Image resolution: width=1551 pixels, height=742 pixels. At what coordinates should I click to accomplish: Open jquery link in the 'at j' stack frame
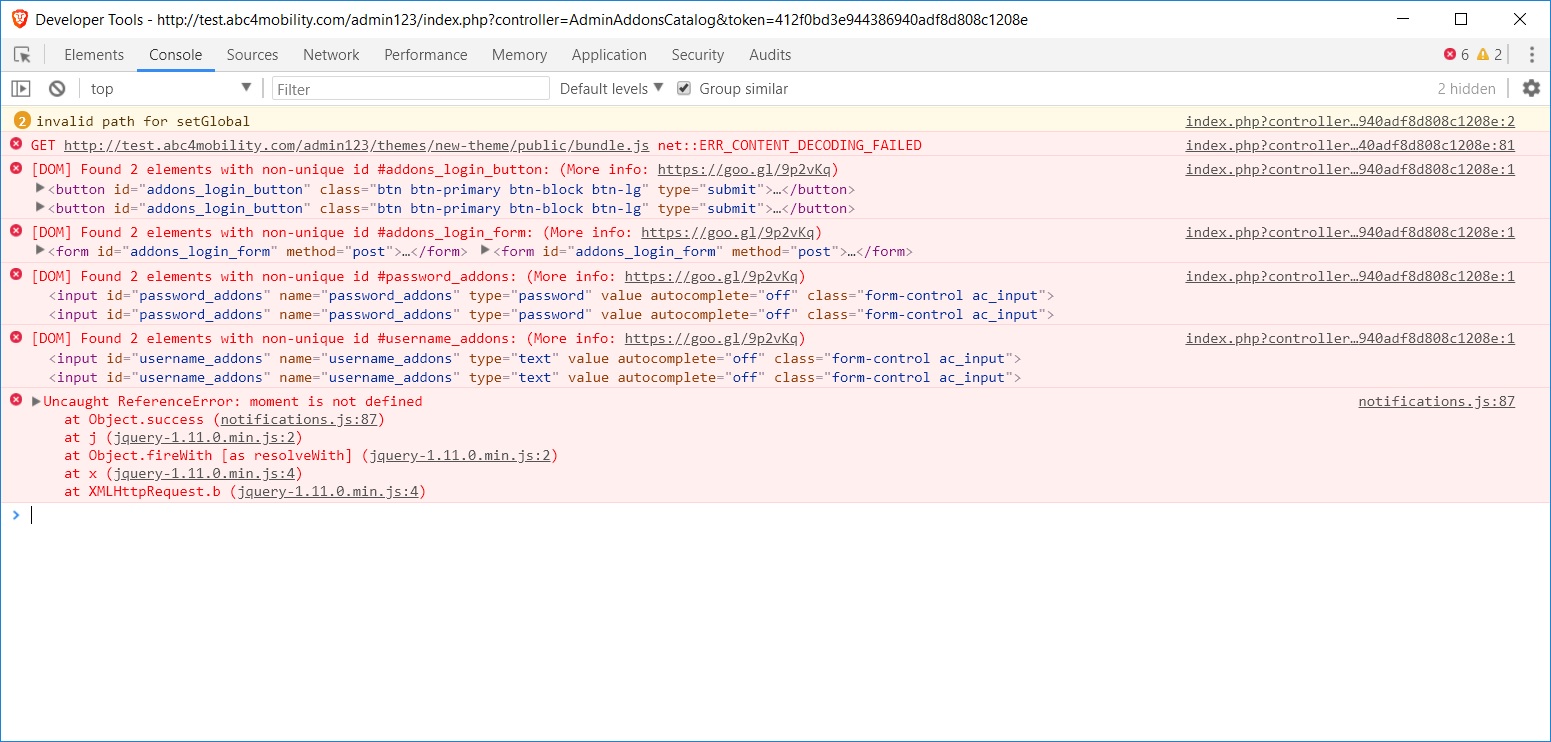(203, 437)
